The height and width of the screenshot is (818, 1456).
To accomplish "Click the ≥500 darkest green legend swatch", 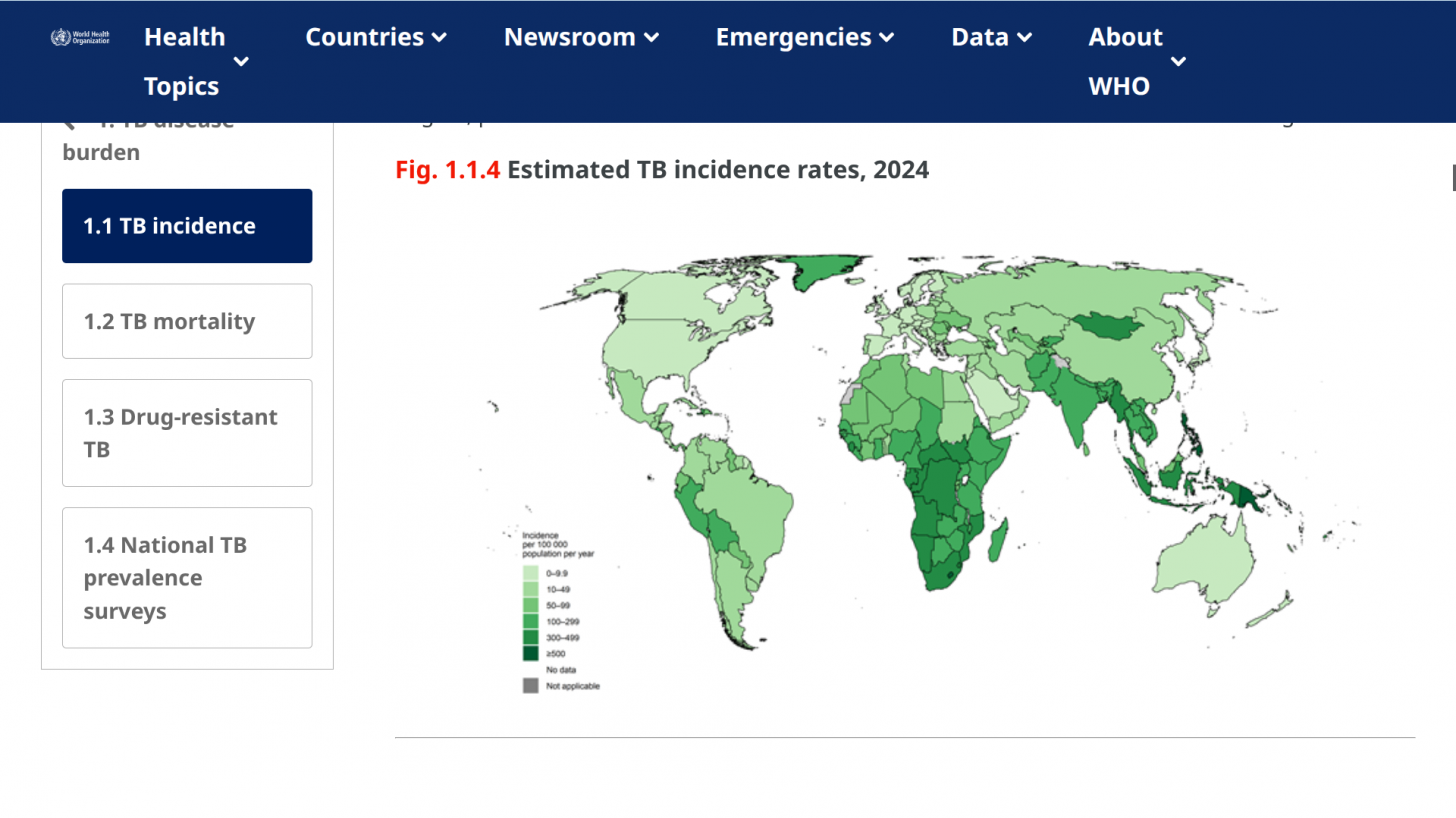I will (530, 653).
